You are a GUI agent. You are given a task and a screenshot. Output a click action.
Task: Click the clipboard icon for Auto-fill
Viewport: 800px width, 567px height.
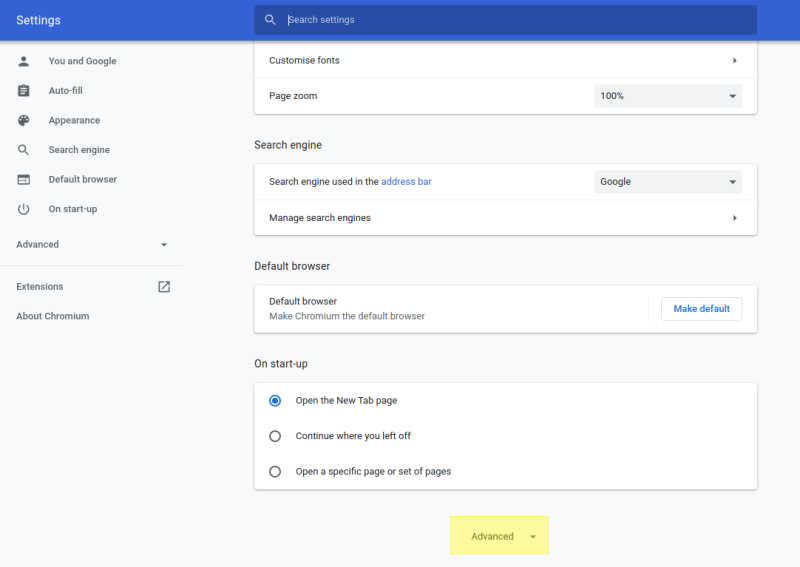[23, 91]
